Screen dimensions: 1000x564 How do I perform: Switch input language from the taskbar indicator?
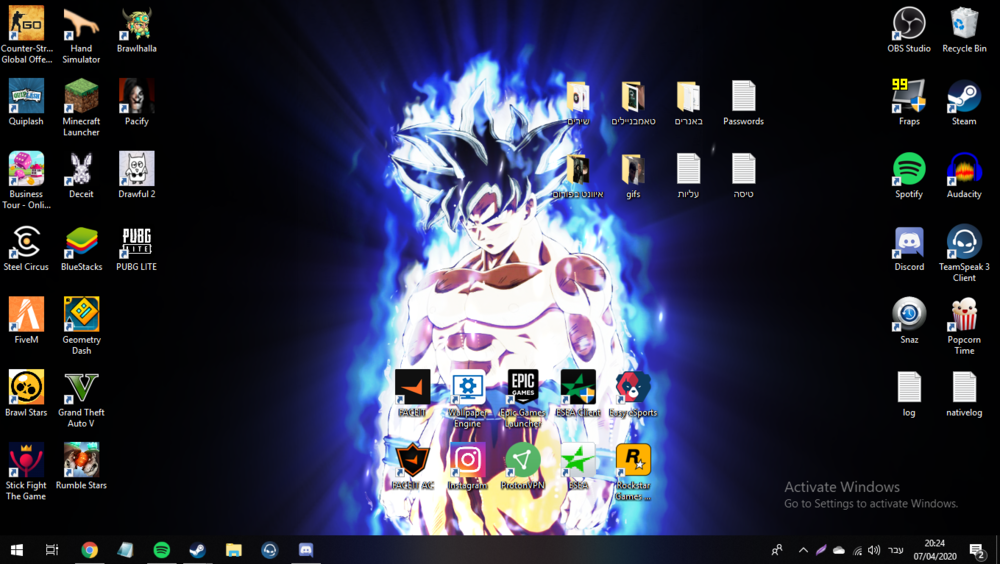click(x=896, y=550)
